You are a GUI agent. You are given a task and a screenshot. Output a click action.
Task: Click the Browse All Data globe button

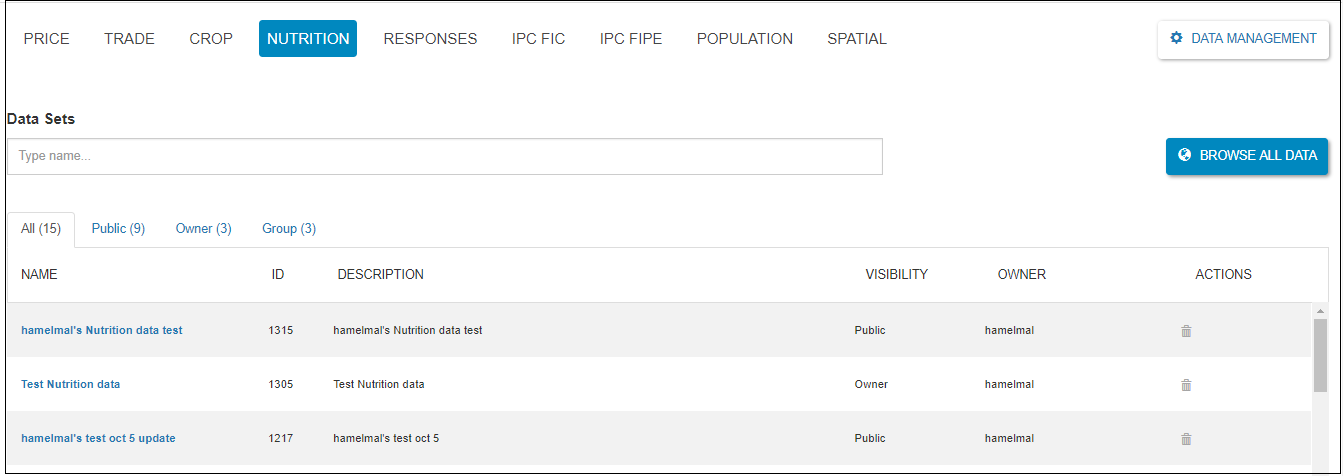[x=1246, y=156]
